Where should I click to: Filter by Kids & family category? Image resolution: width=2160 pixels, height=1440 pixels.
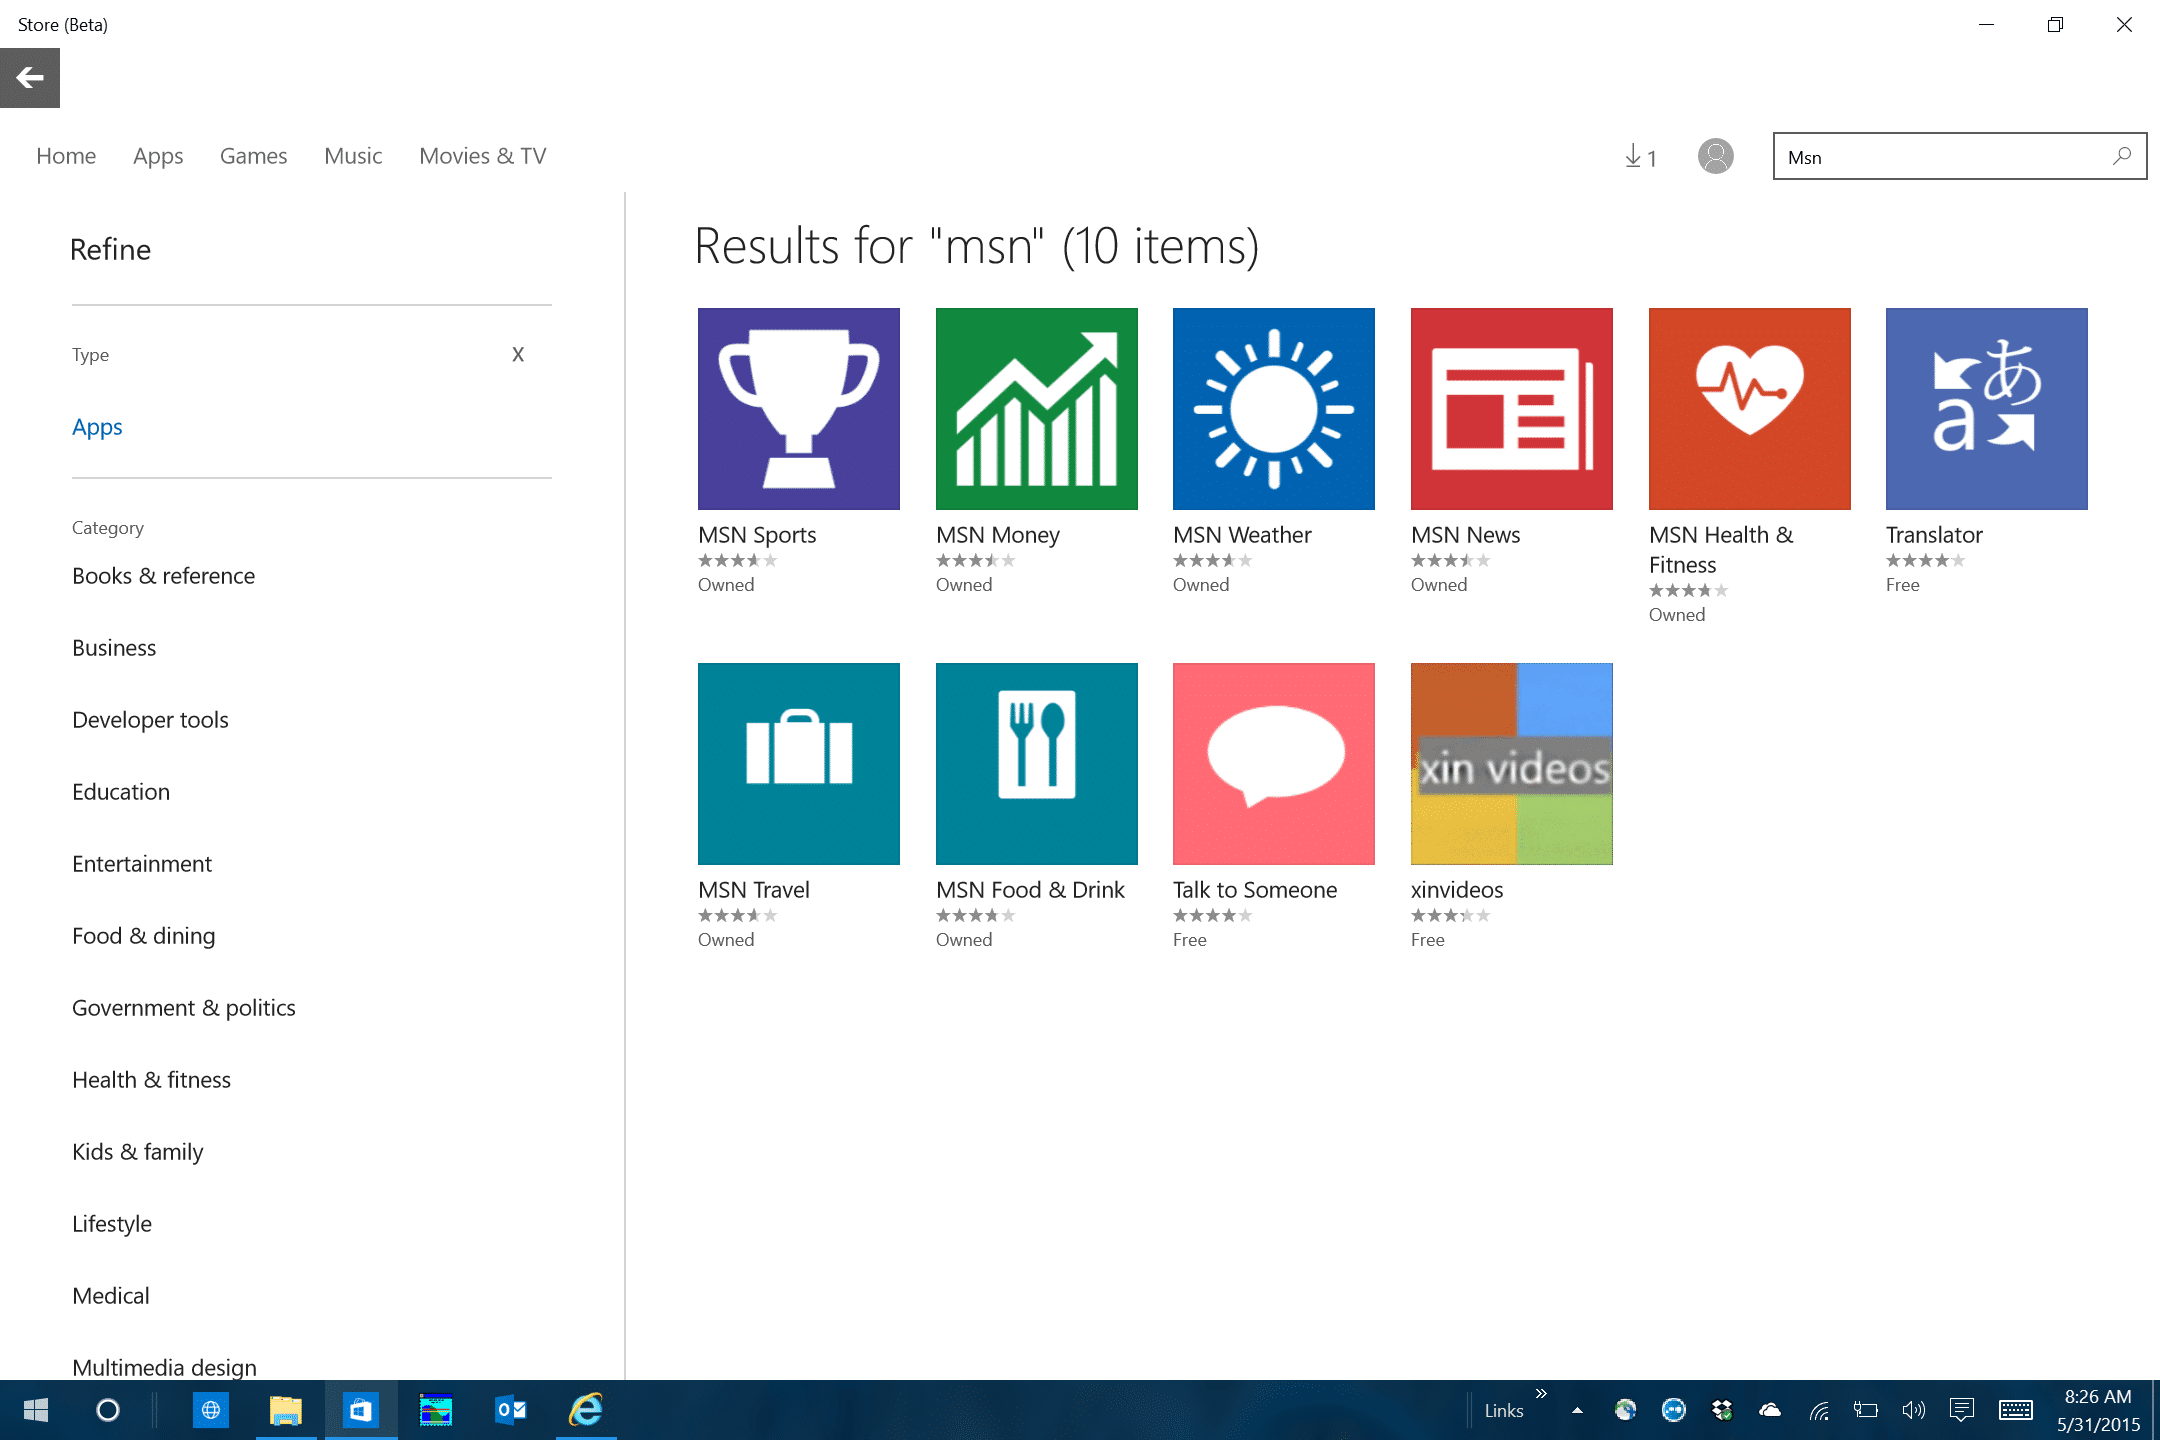pyautogui.click(x=137, y=1152)
